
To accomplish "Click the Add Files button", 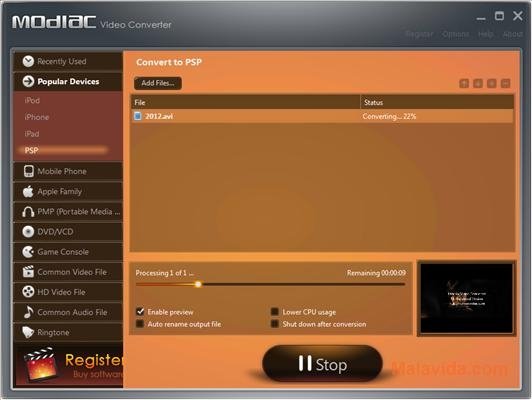I will click(158, 83).
